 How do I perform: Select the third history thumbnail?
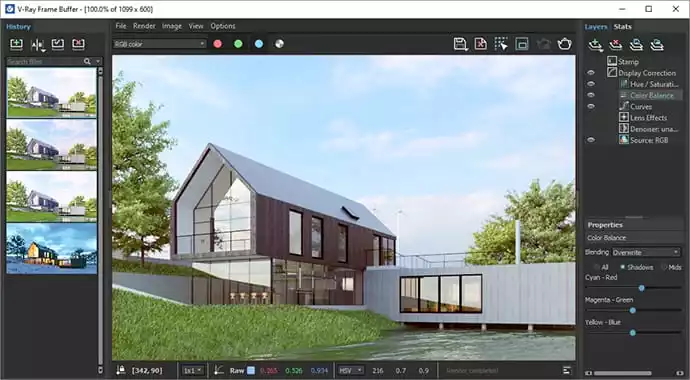[x=51, y=196]
